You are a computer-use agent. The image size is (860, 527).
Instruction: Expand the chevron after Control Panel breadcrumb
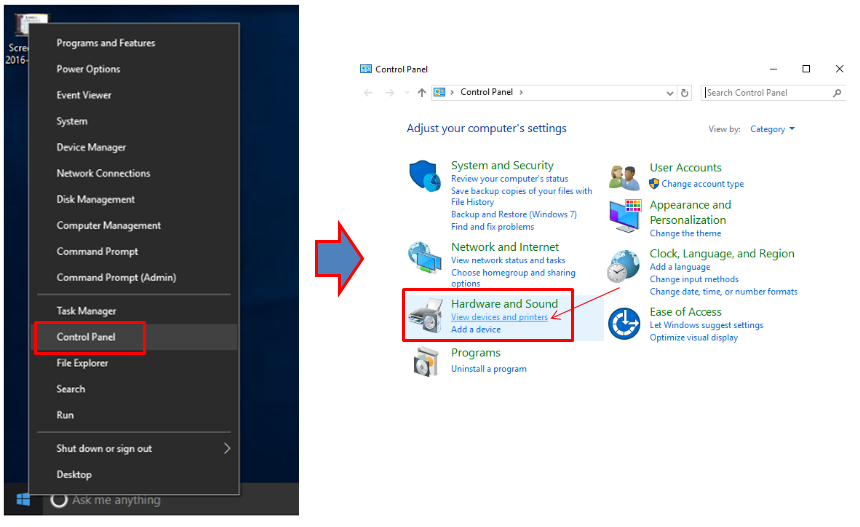(521, 92)
